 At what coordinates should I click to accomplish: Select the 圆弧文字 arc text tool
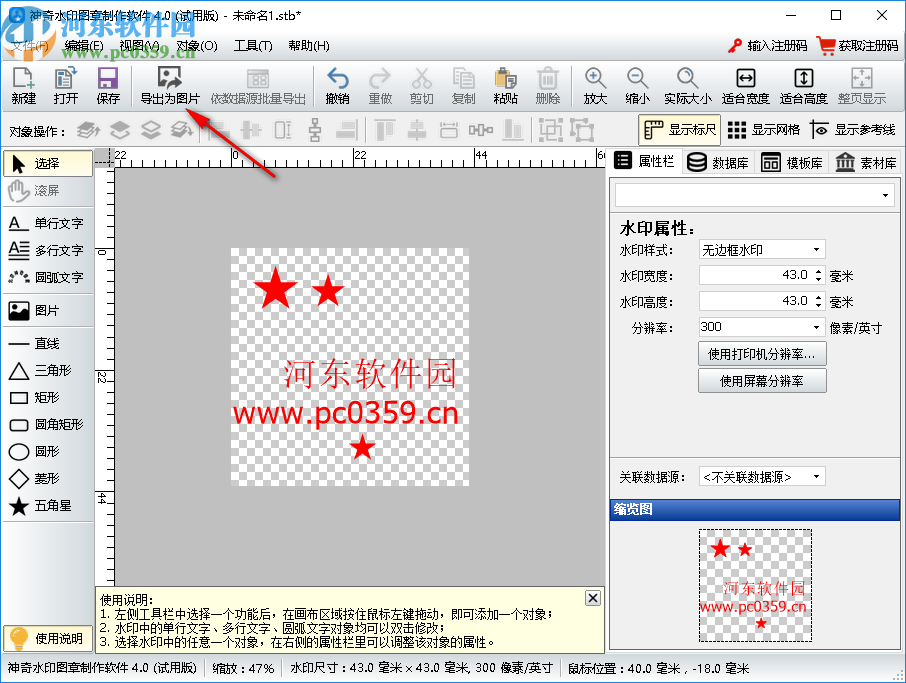pyautogui.click(x=45, y=278)
